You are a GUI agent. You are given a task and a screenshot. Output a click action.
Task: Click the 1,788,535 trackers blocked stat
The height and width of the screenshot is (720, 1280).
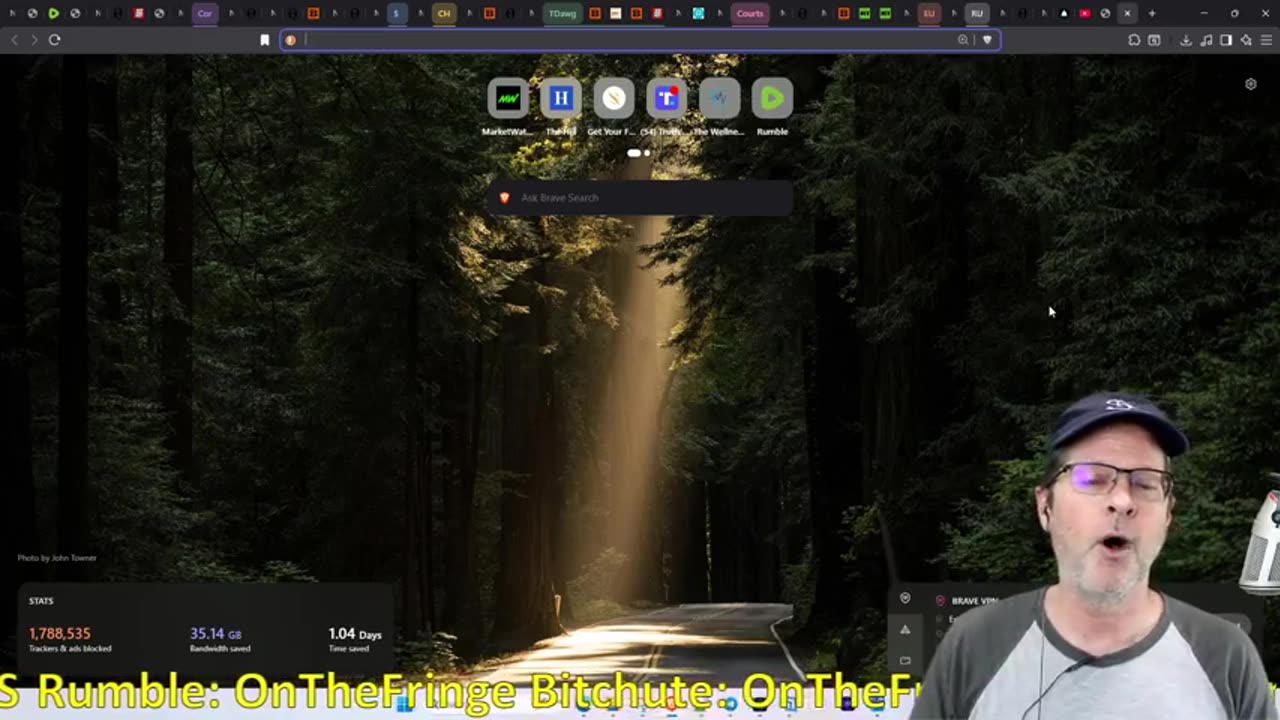tap(70, 639)
